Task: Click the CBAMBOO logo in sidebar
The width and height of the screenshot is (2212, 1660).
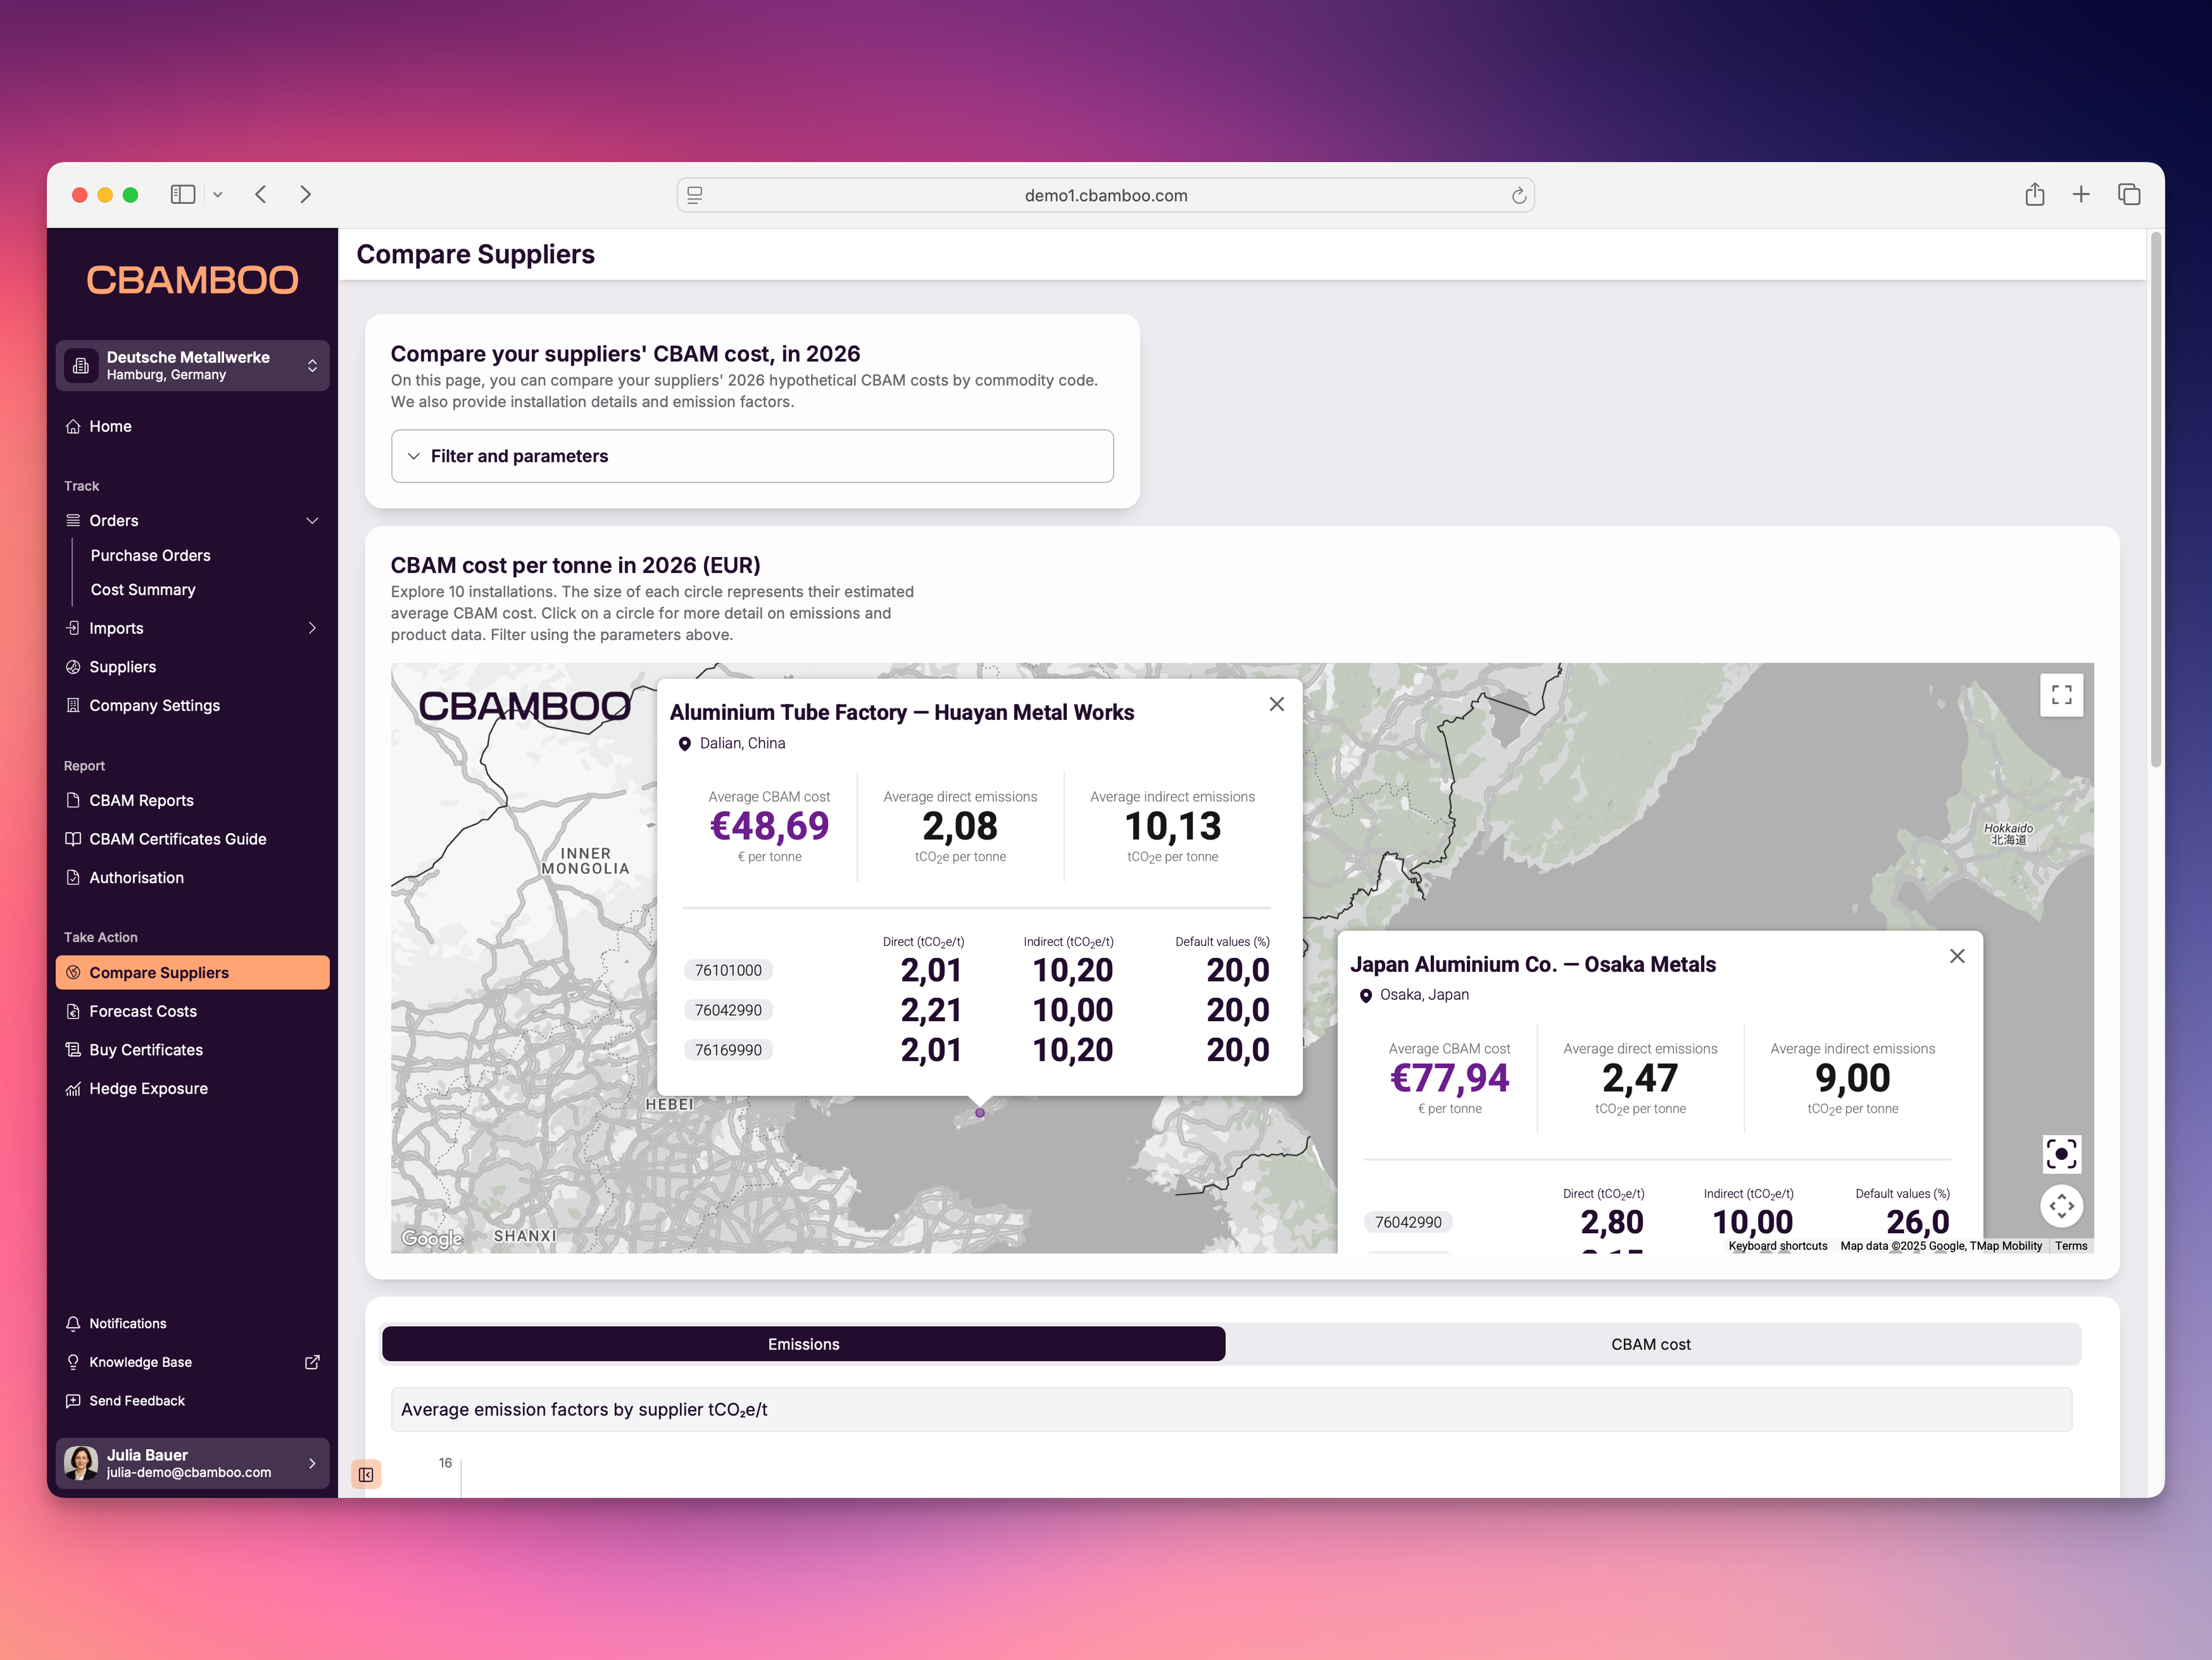Action: 192,280
